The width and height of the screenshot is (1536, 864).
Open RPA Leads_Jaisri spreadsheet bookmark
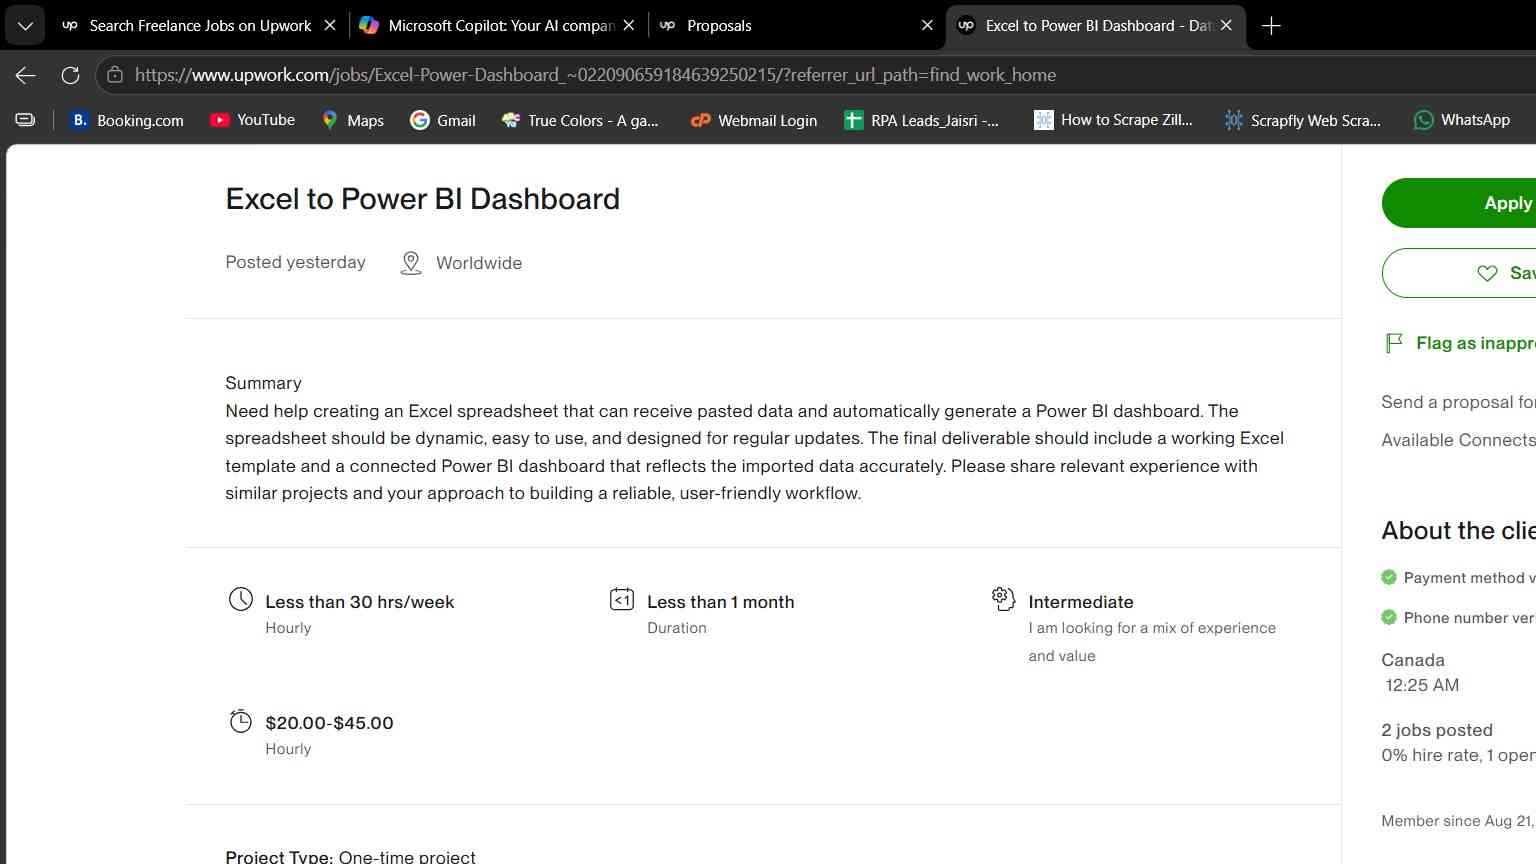(x=922, y=120)
